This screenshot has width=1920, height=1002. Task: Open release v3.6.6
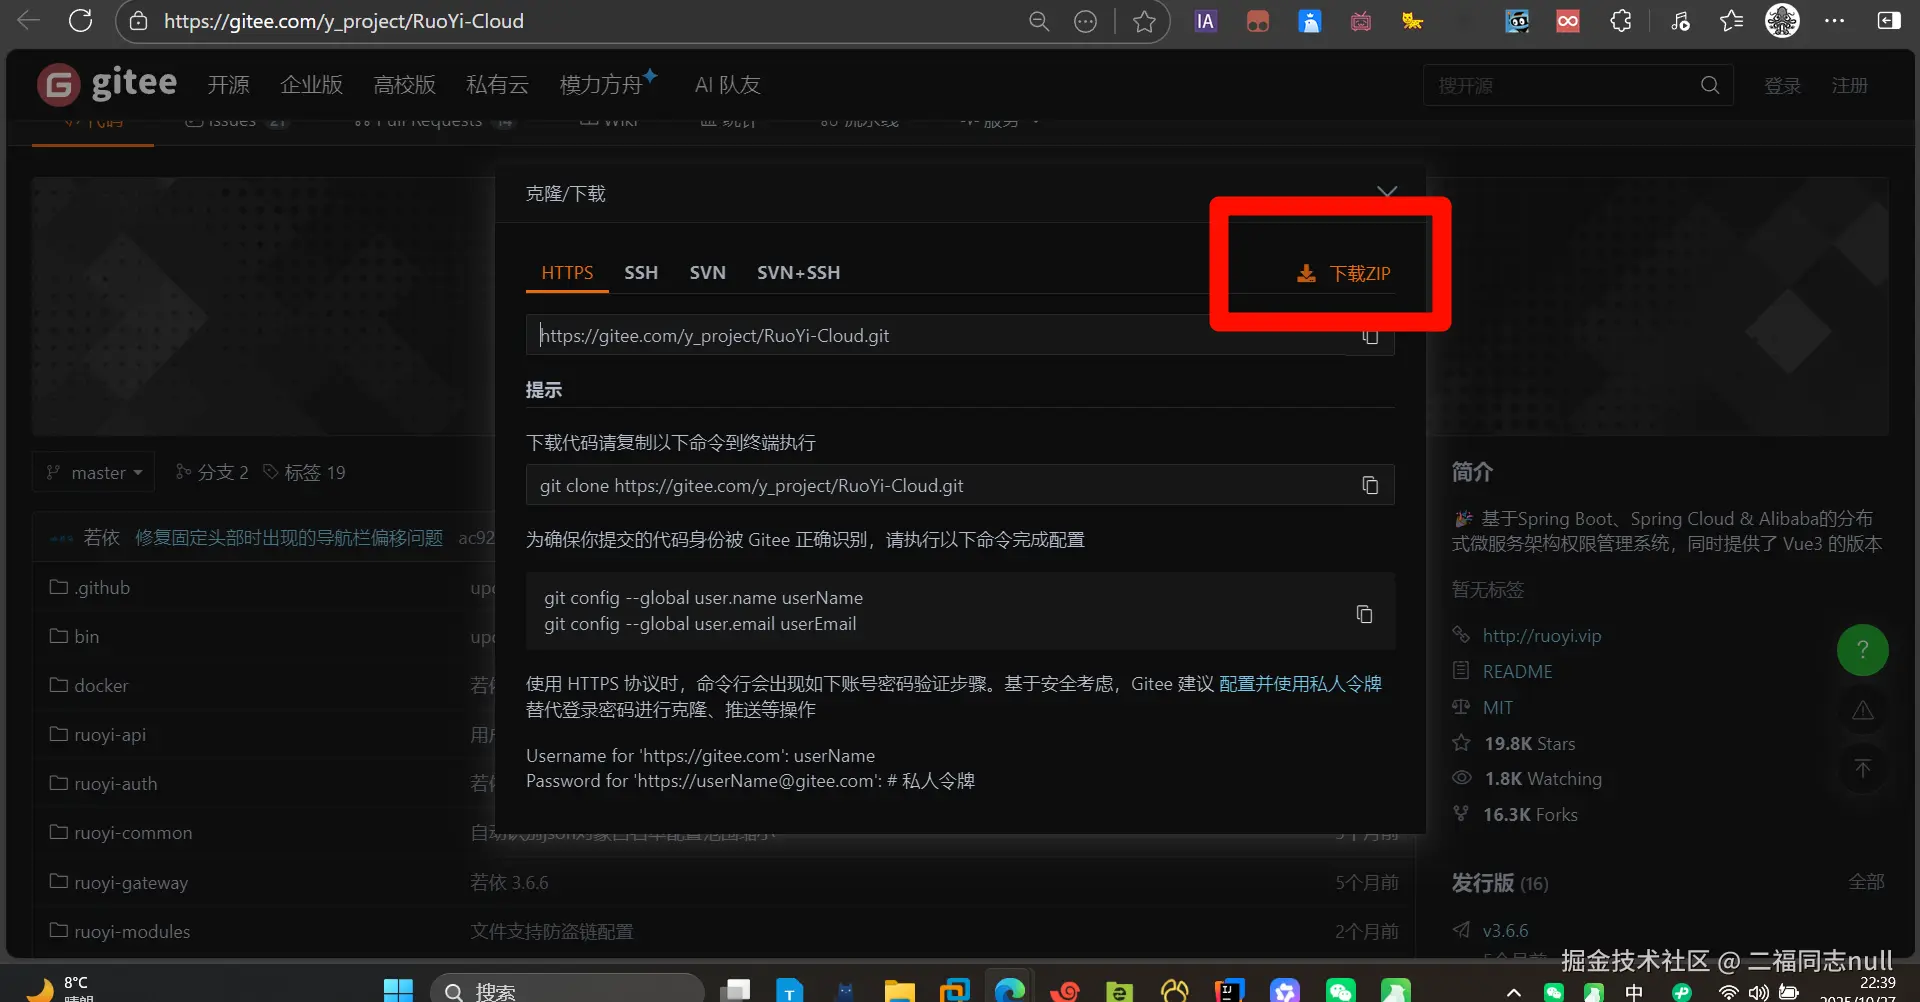(1505, 930)
